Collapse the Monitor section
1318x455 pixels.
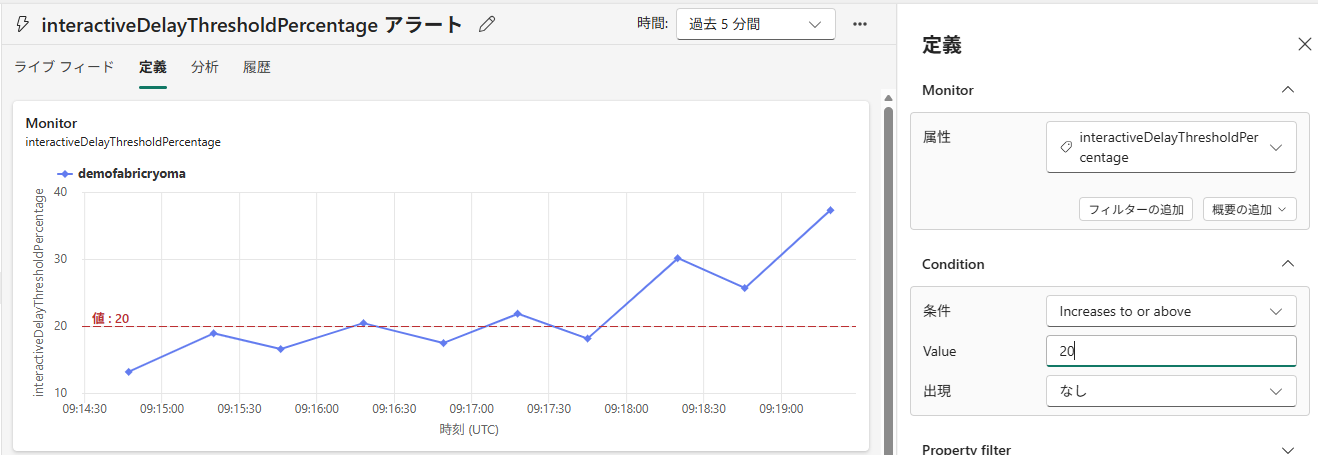point(1288,90)
